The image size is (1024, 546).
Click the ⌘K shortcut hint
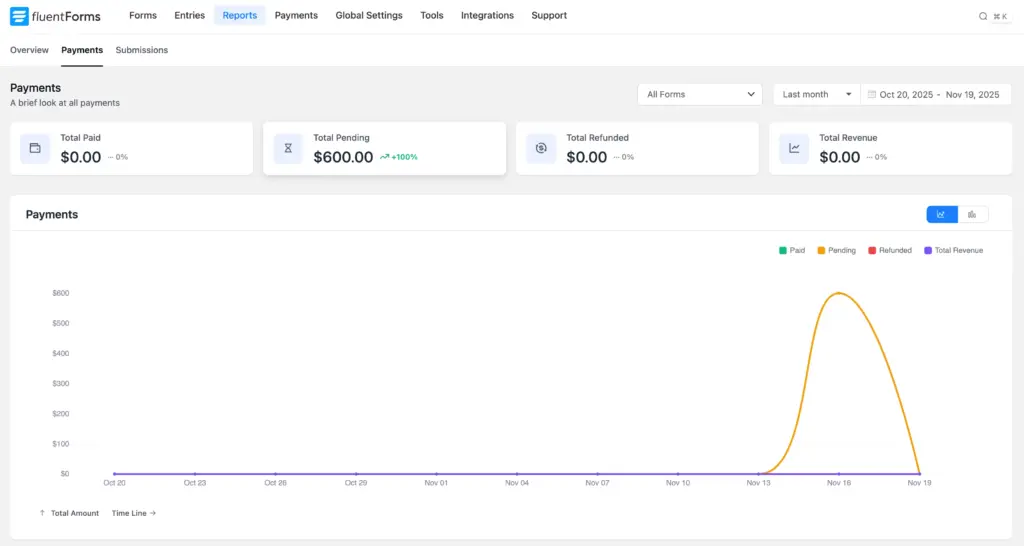1000,16
